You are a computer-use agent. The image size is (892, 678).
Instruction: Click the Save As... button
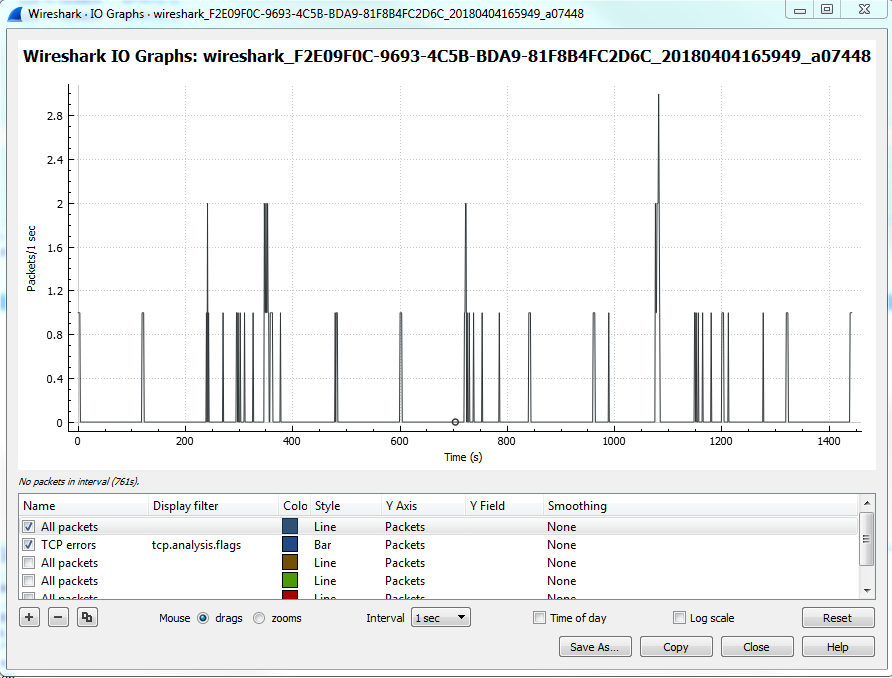pyautogui.click(x=595, y=647)
